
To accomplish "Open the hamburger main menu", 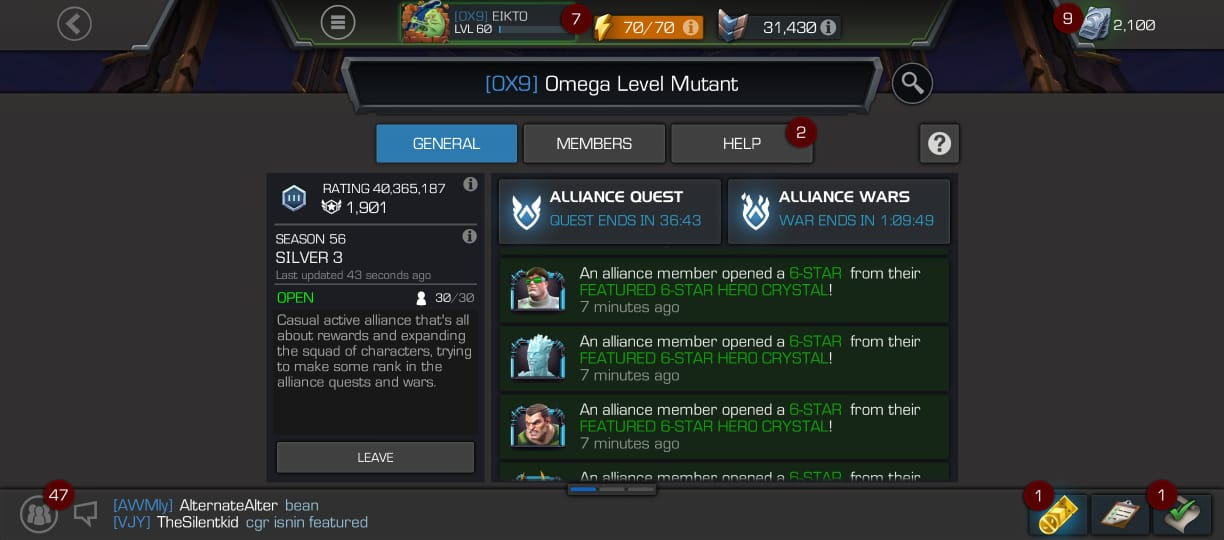I will pos(338,22).
